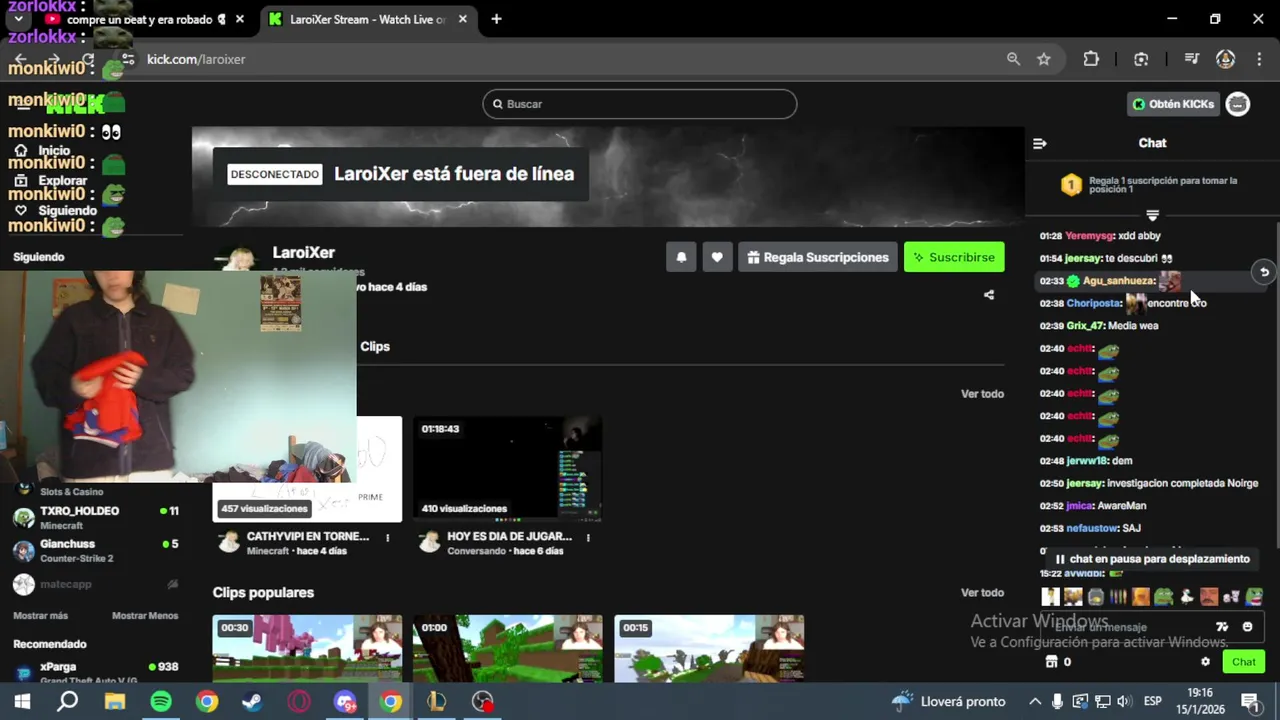Open Steam from taskbar
This screenshot has width=1280, height=720.
click(252, 702)
